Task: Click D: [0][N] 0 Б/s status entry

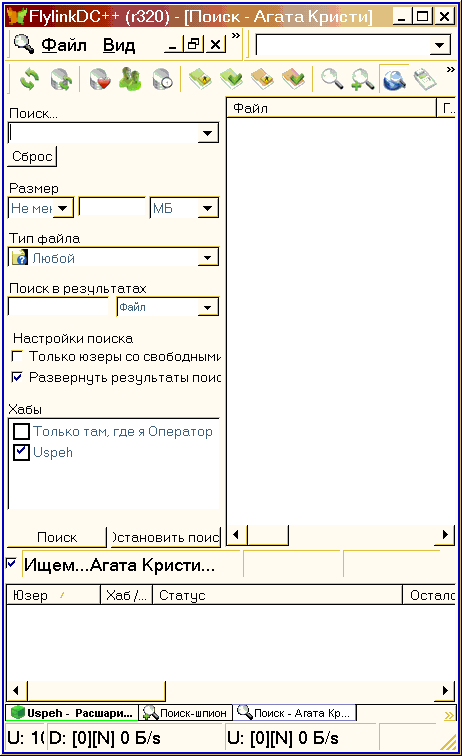Action: [x=136, y=738]
